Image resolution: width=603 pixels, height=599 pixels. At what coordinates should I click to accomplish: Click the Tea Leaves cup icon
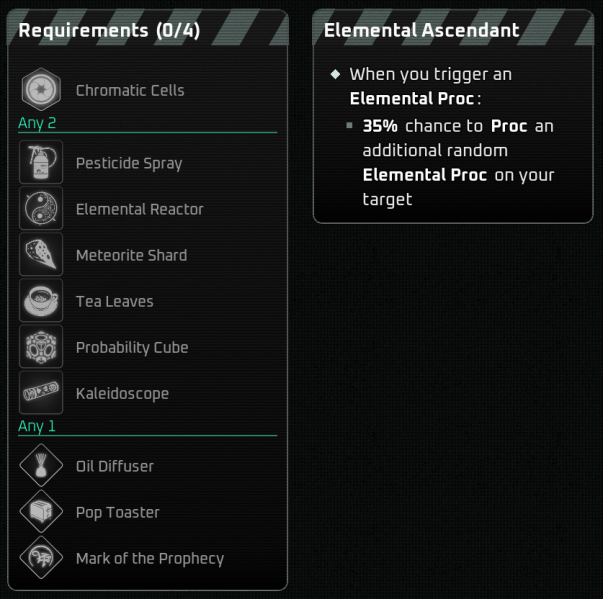[x=41, y=301]
